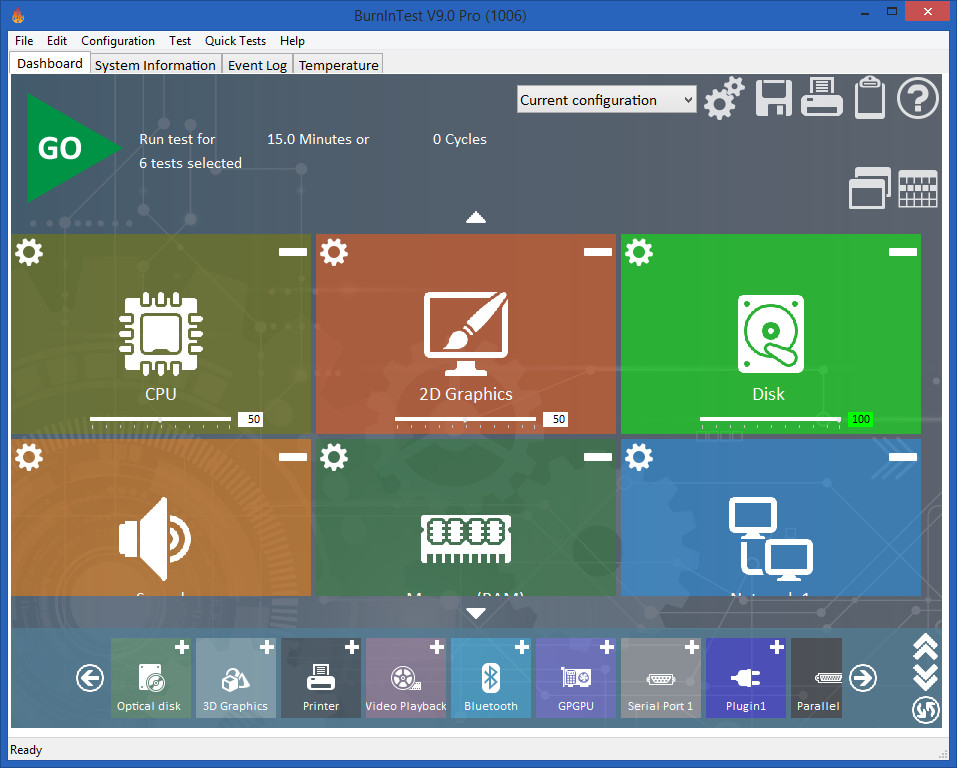Viewport: 957px width, 768px height.
Task: Click the CPU duty cycle value 50
Action: pyautogui.click(x=250, y=419)
